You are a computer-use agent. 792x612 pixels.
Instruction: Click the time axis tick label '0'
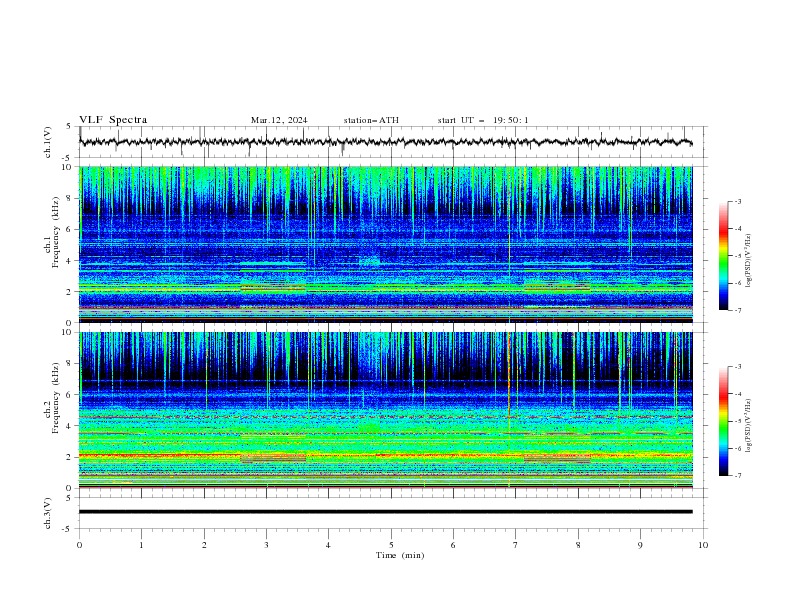(79, 545)
